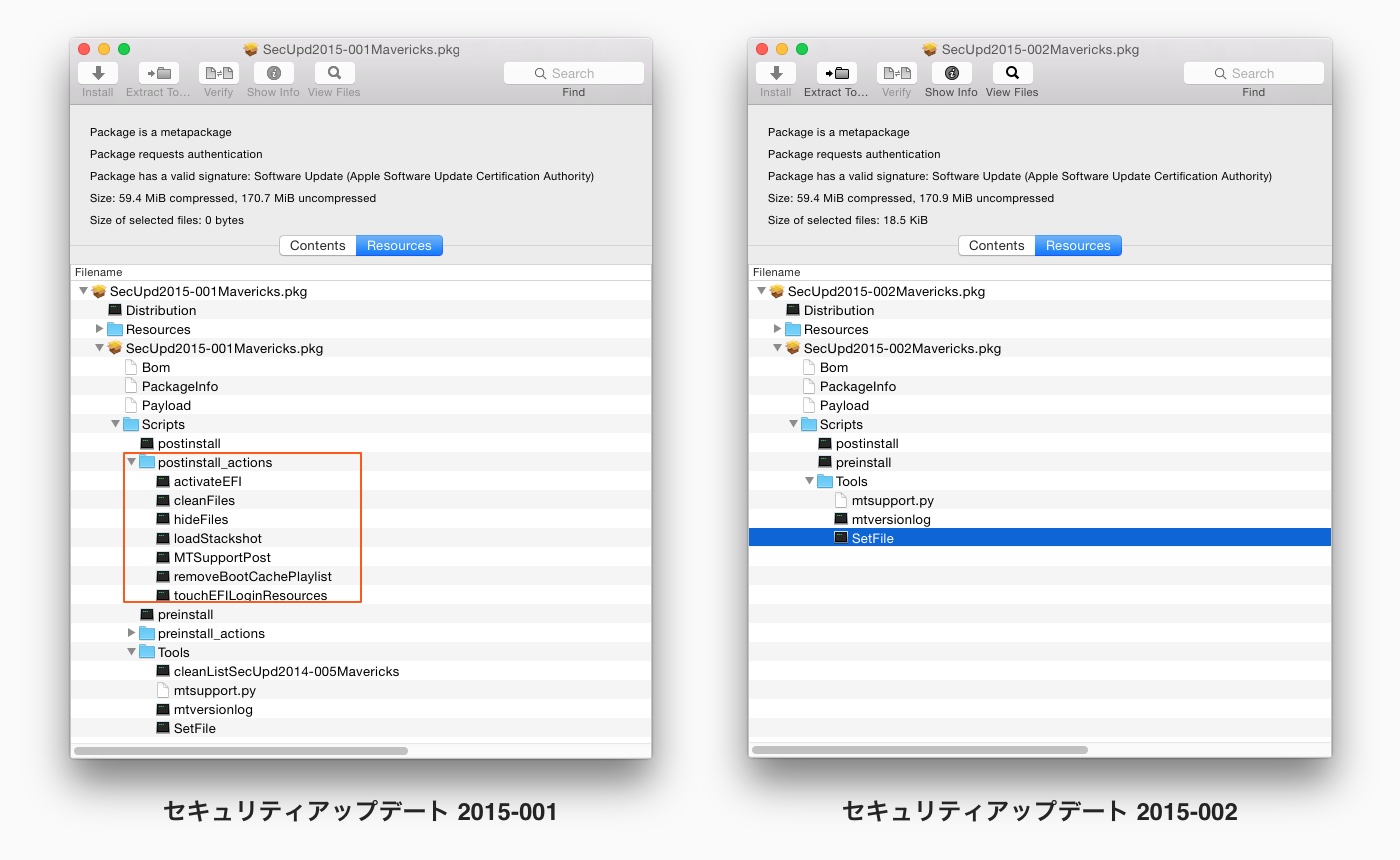Select Distribution row in 2015-001 window
The width and height of the screenshot is (1400, 860).
tap(361, 310)
